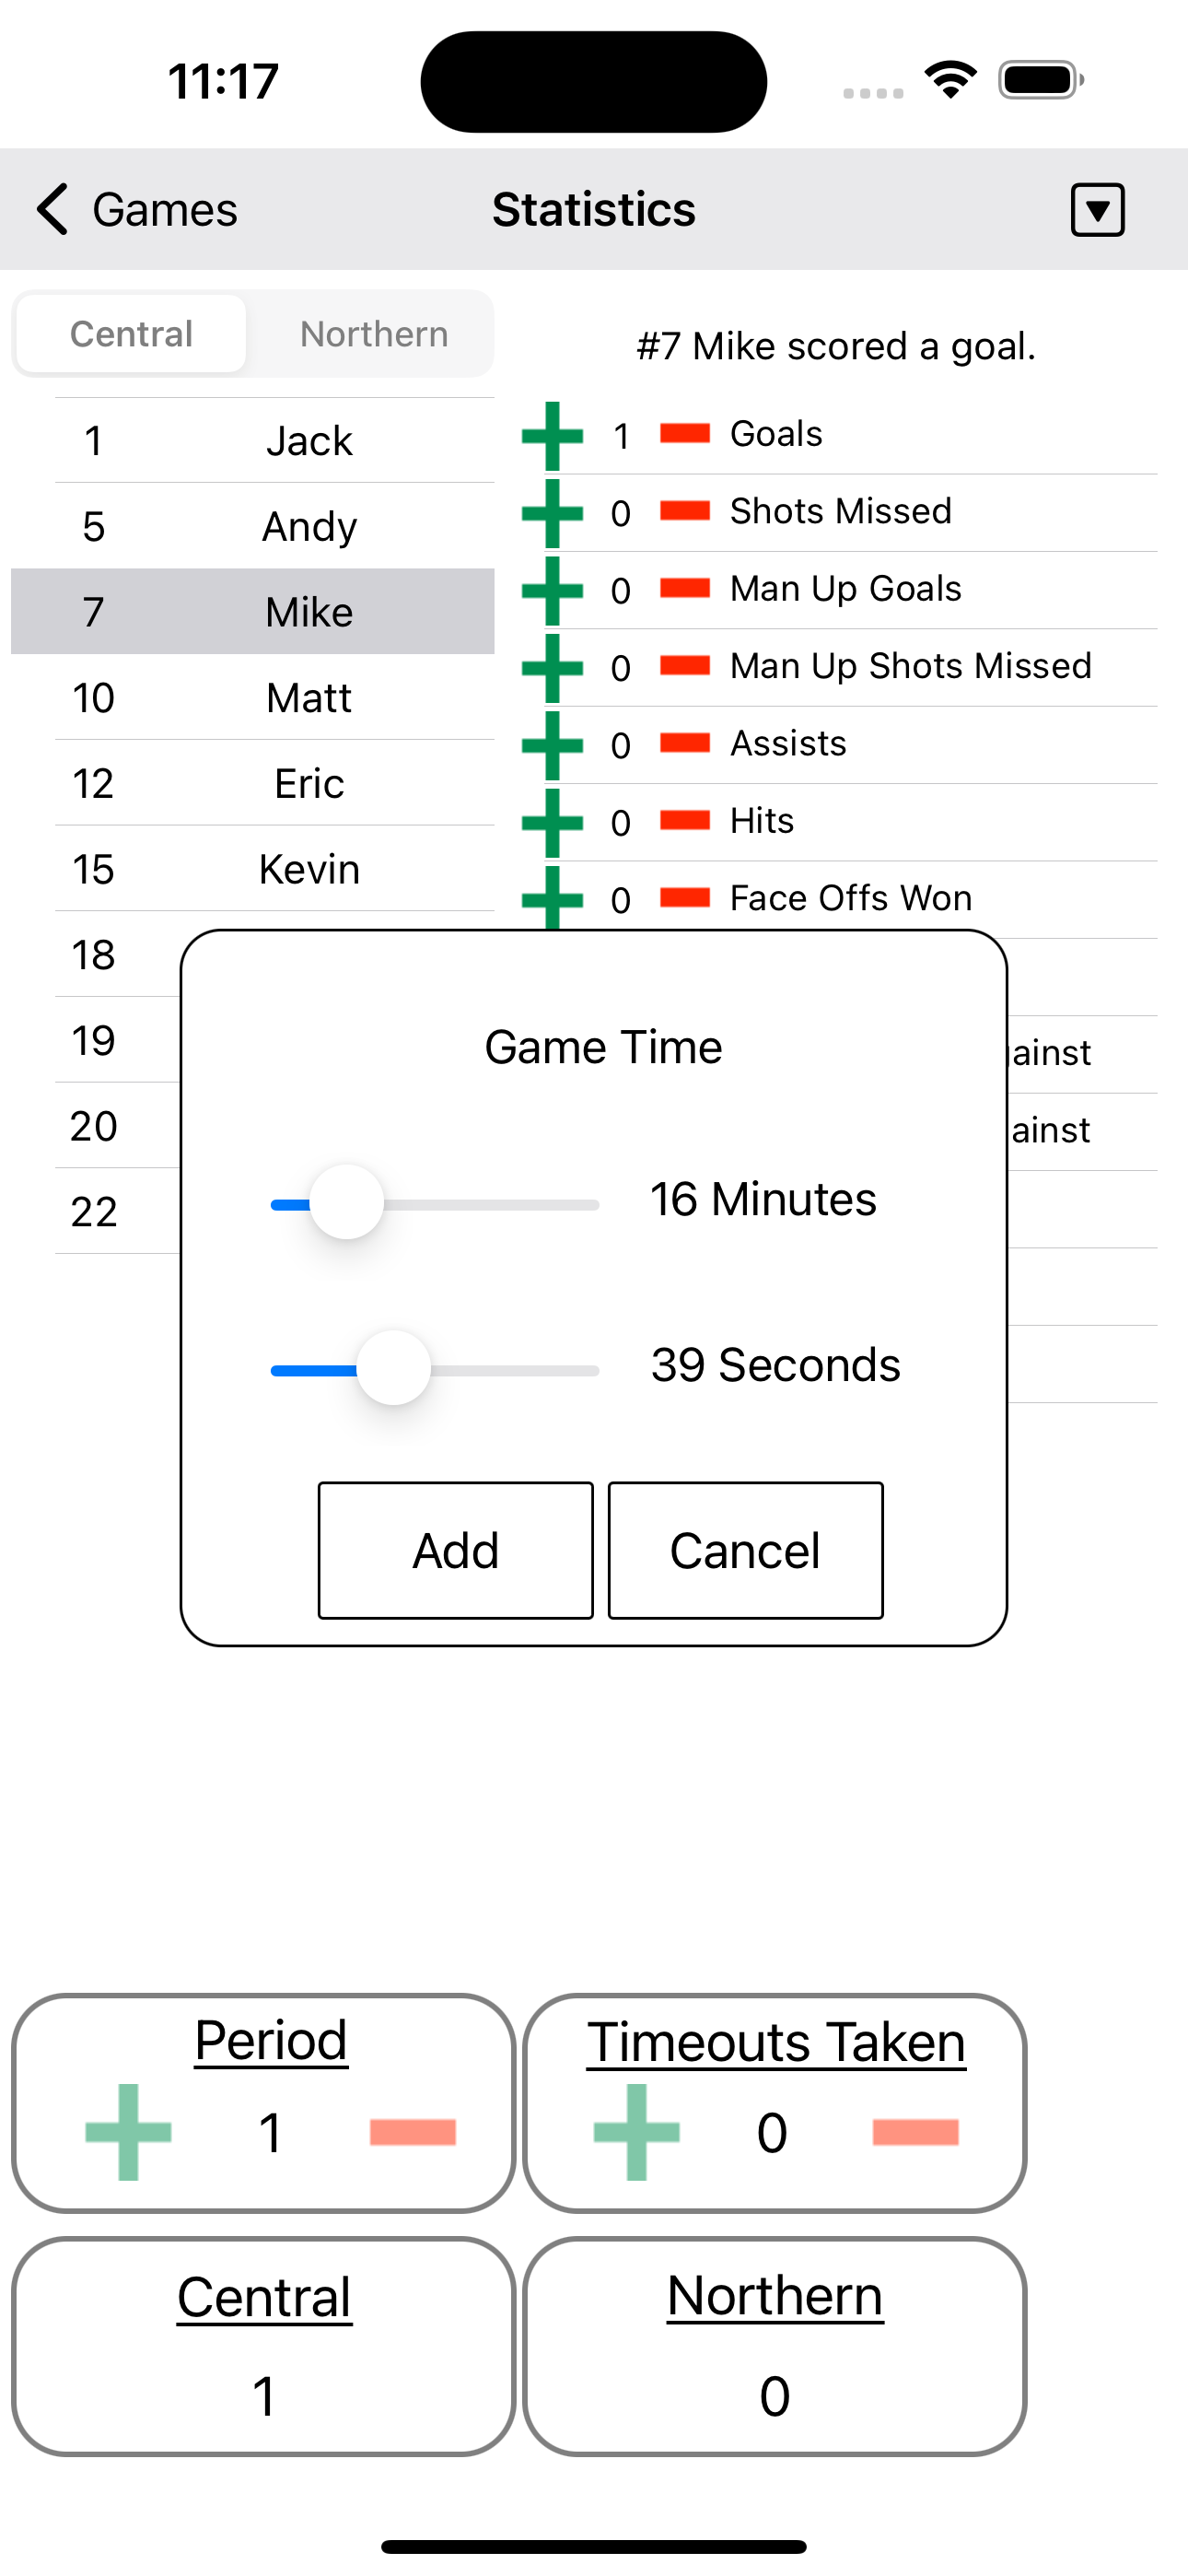Tap Add to confirm the Game Time
The image size is (1188, 2576).
coord(455,1549)
